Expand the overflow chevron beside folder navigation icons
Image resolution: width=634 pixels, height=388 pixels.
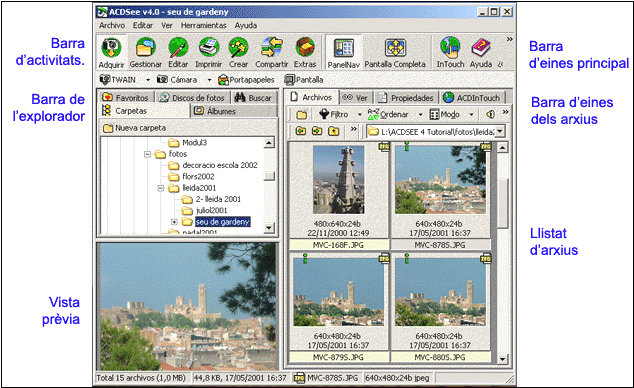(x=354, y=129)
